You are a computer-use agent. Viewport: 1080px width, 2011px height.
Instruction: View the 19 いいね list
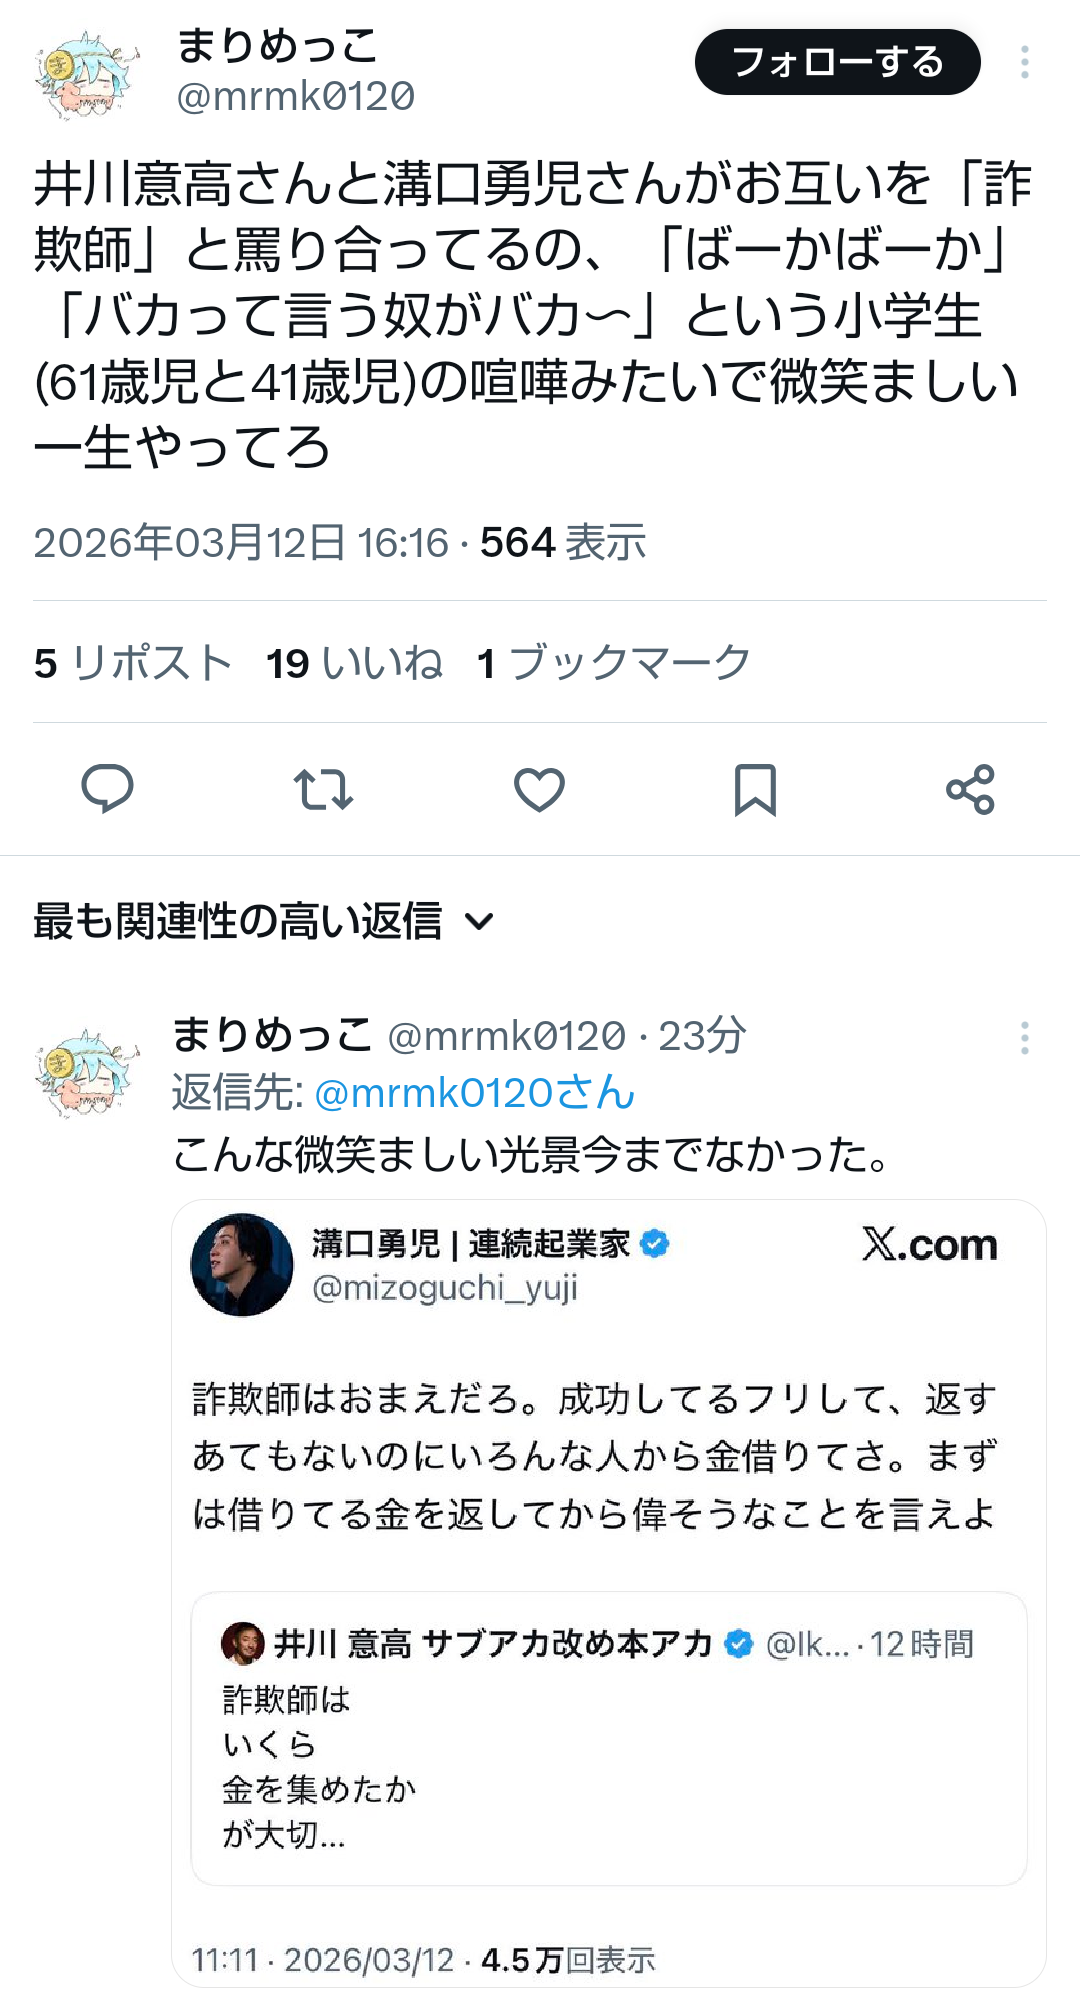tap(354, 663)
